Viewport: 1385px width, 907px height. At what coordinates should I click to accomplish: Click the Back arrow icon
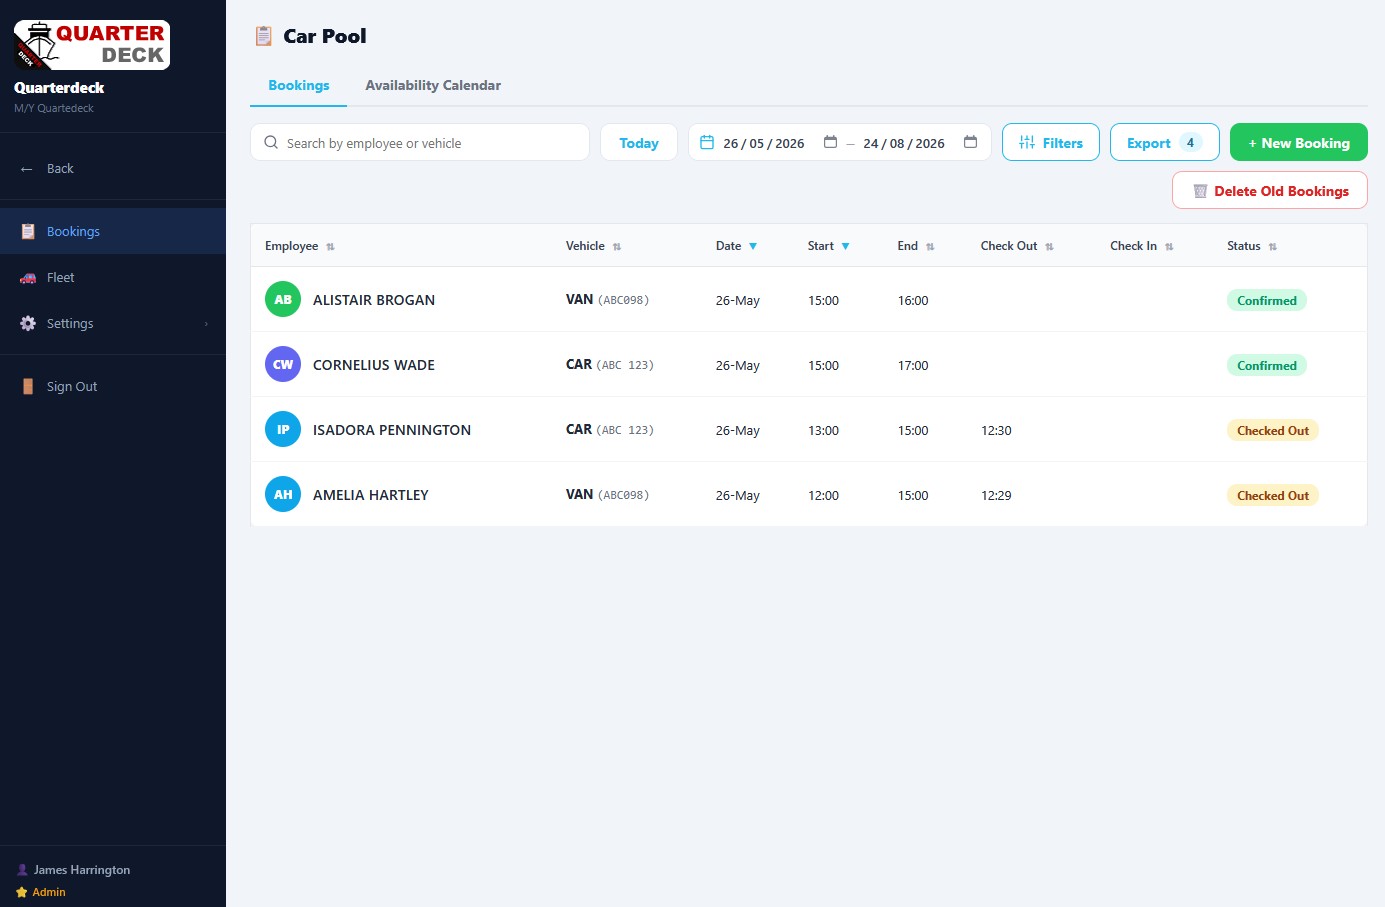(27, 169)
